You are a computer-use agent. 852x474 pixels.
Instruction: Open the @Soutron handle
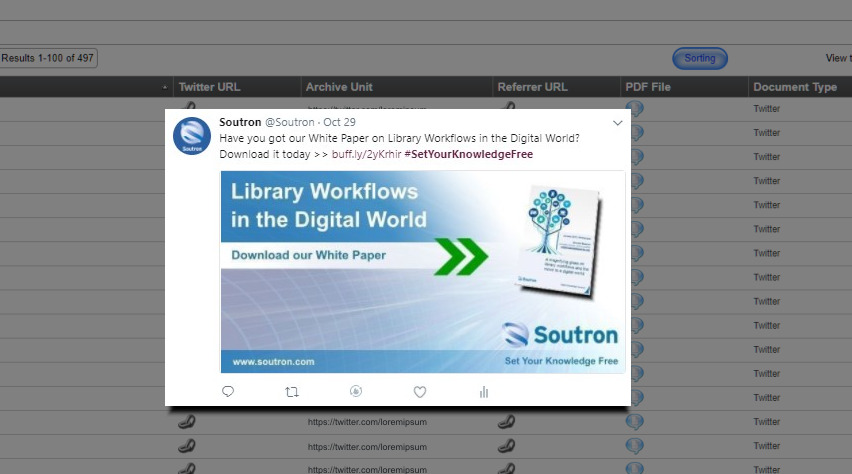290,122
